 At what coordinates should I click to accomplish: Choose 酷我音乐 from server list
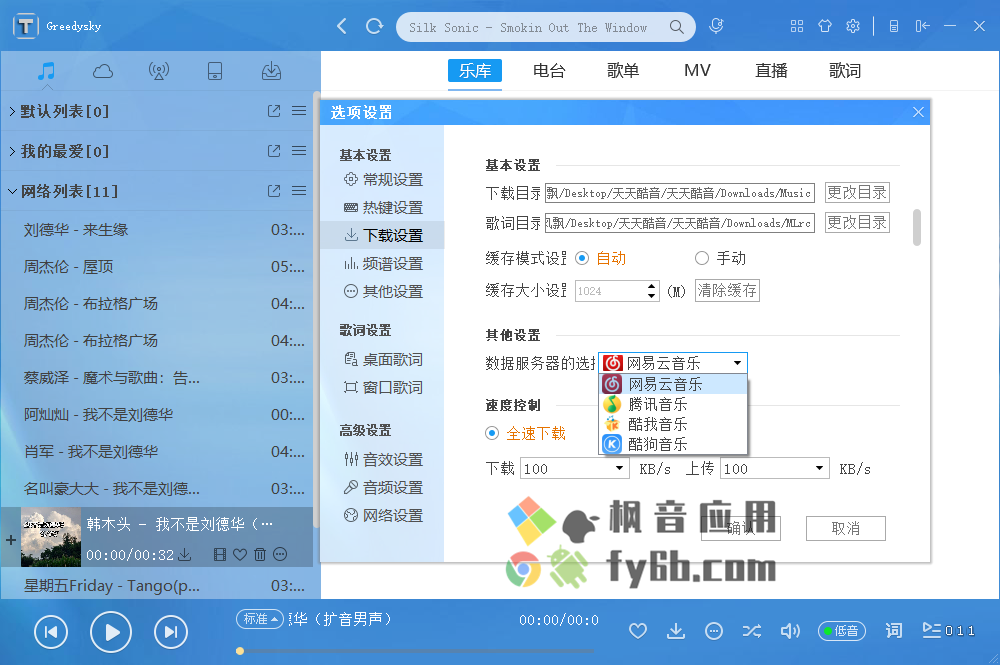click(673, 424)
